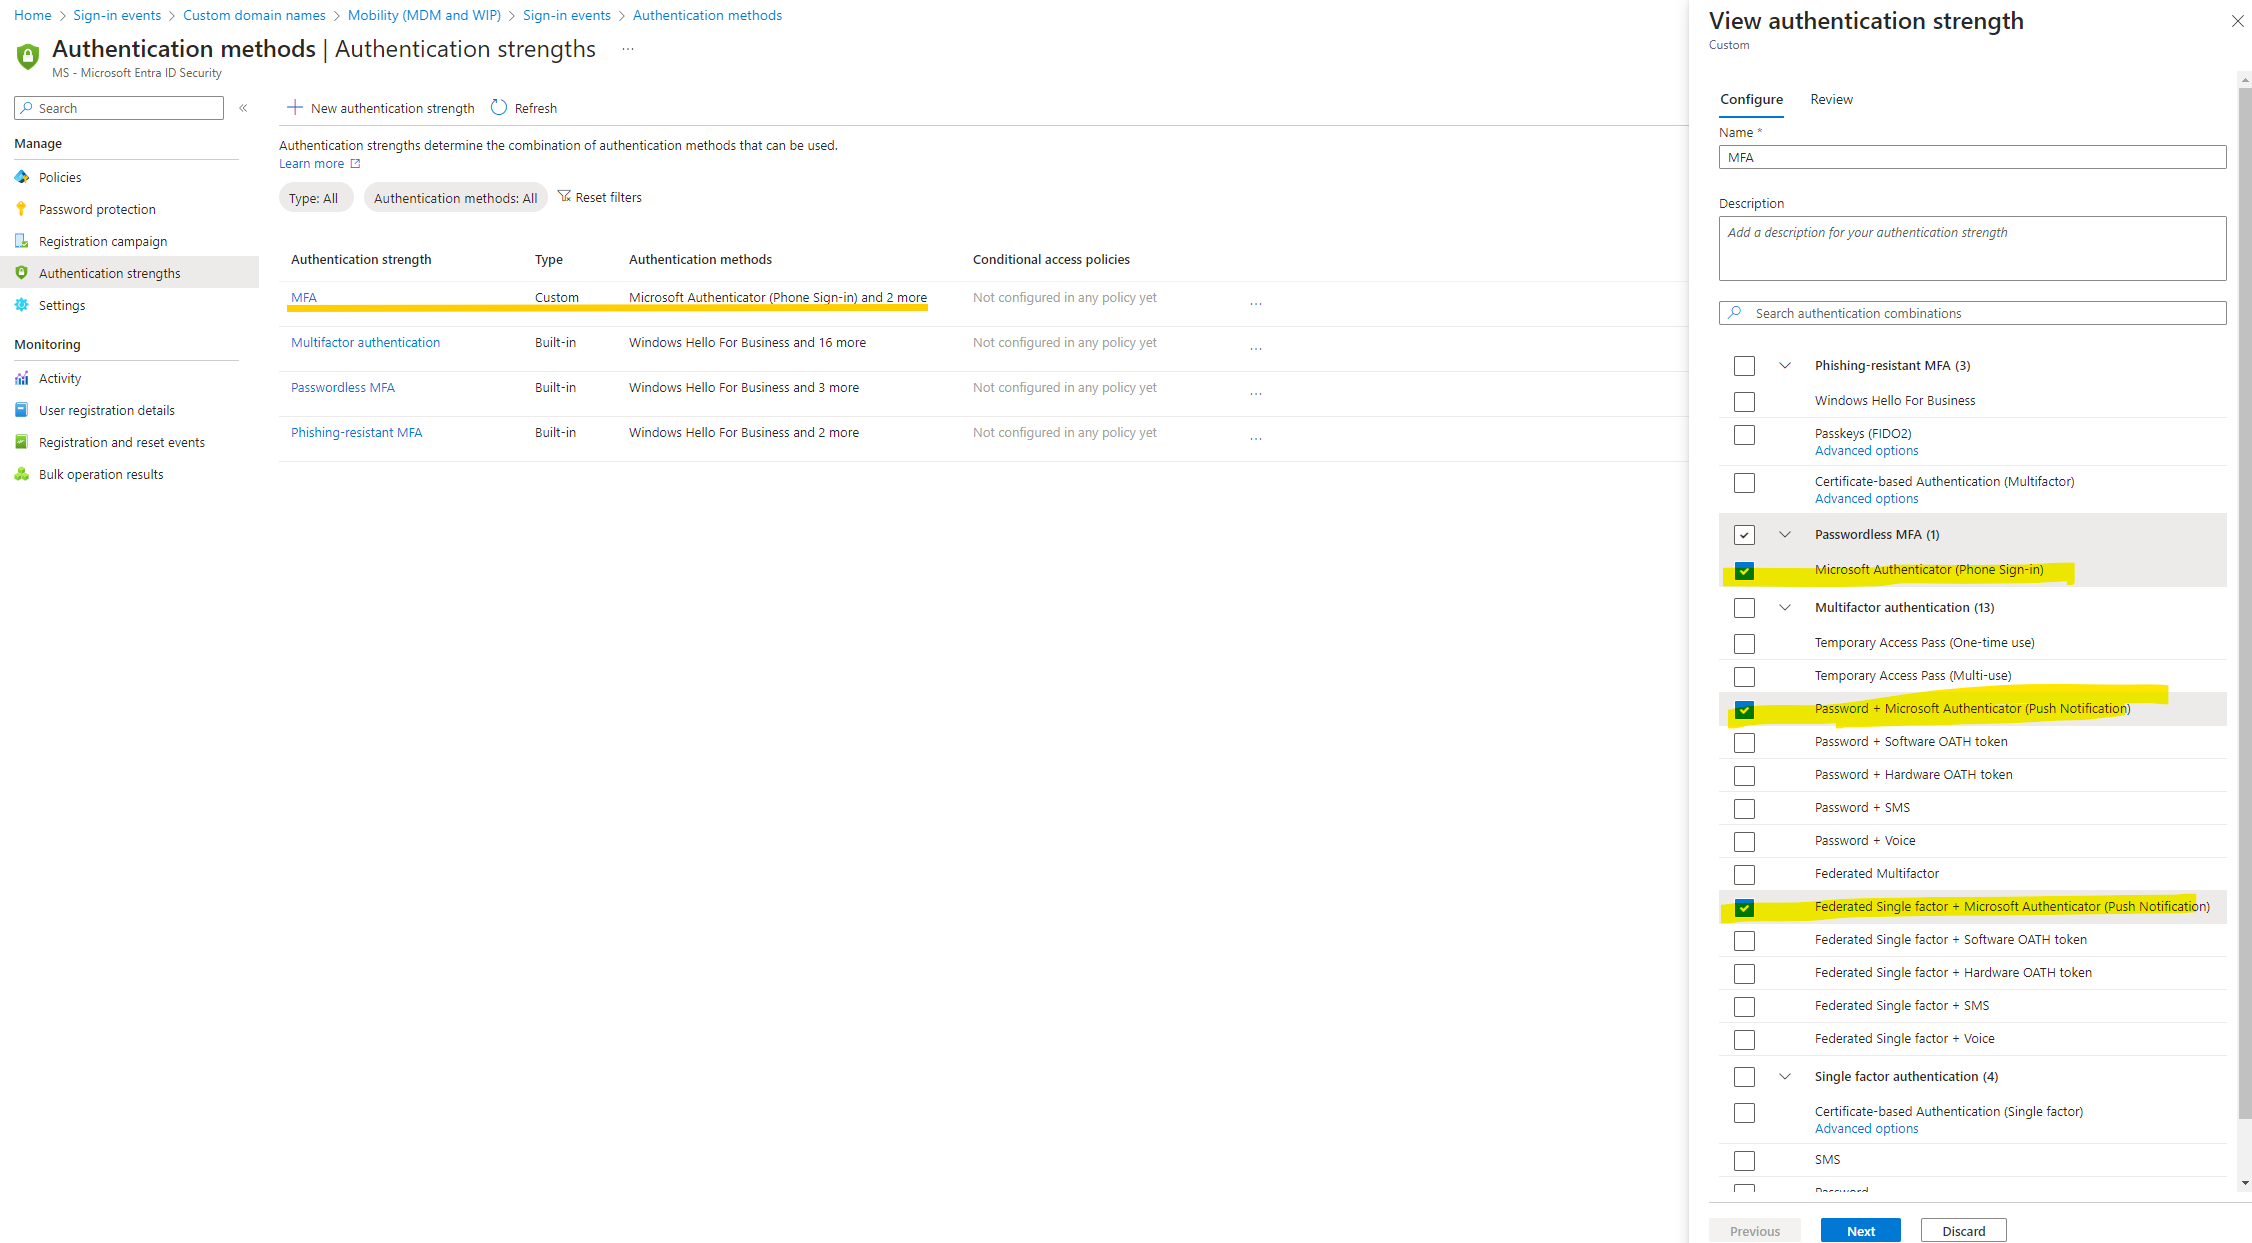2252x1243 pixels.
Task: Open the Passwordless MFA strength link
Action: (343, 387)
